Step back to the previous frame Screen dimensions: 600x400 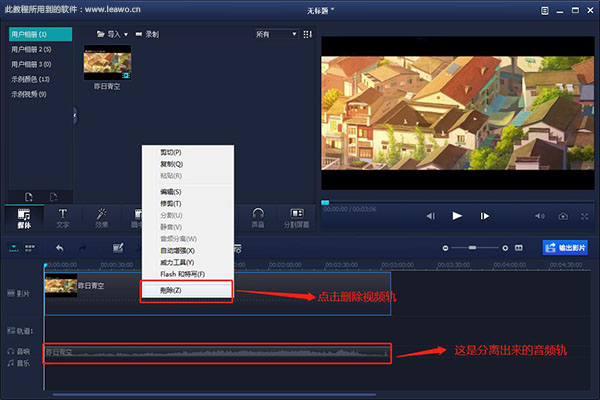(430, 216)
